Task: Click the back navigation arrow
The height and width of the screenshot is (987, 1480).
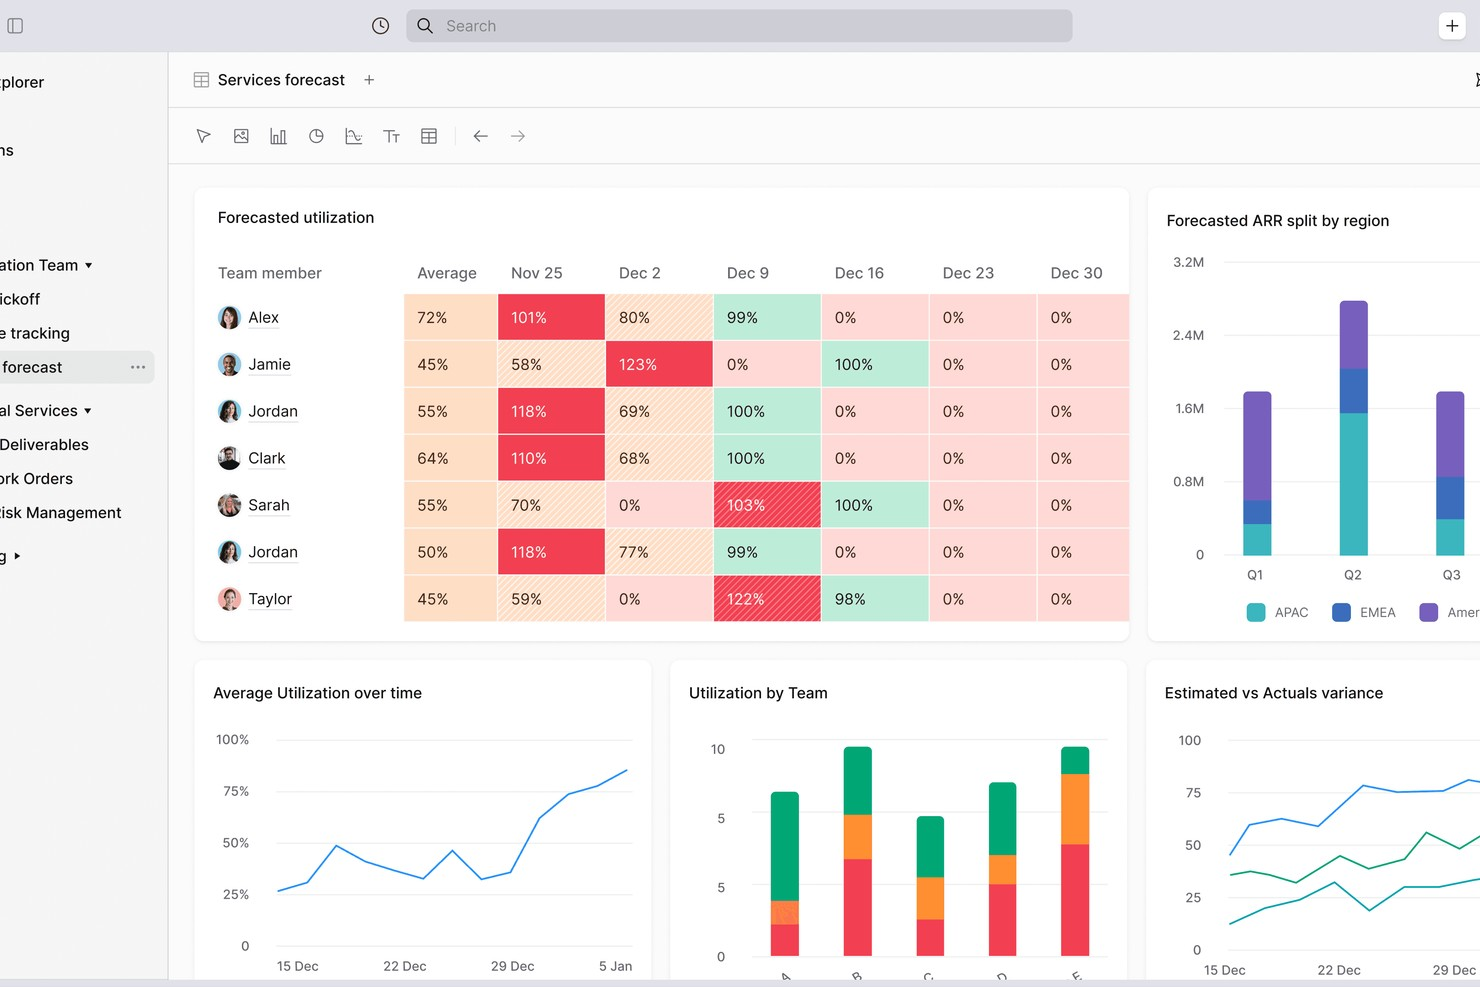Action: [480, 136]
